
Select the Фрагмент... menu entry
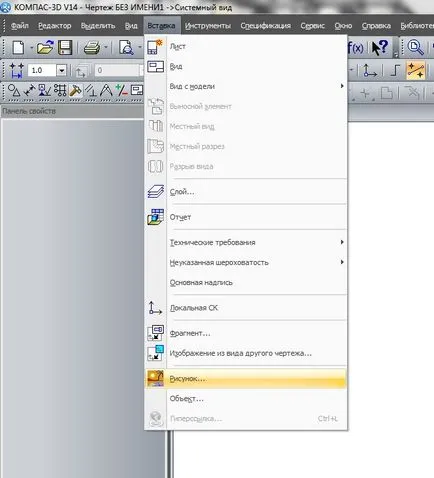pyautogui.click(x=246, y=333)
